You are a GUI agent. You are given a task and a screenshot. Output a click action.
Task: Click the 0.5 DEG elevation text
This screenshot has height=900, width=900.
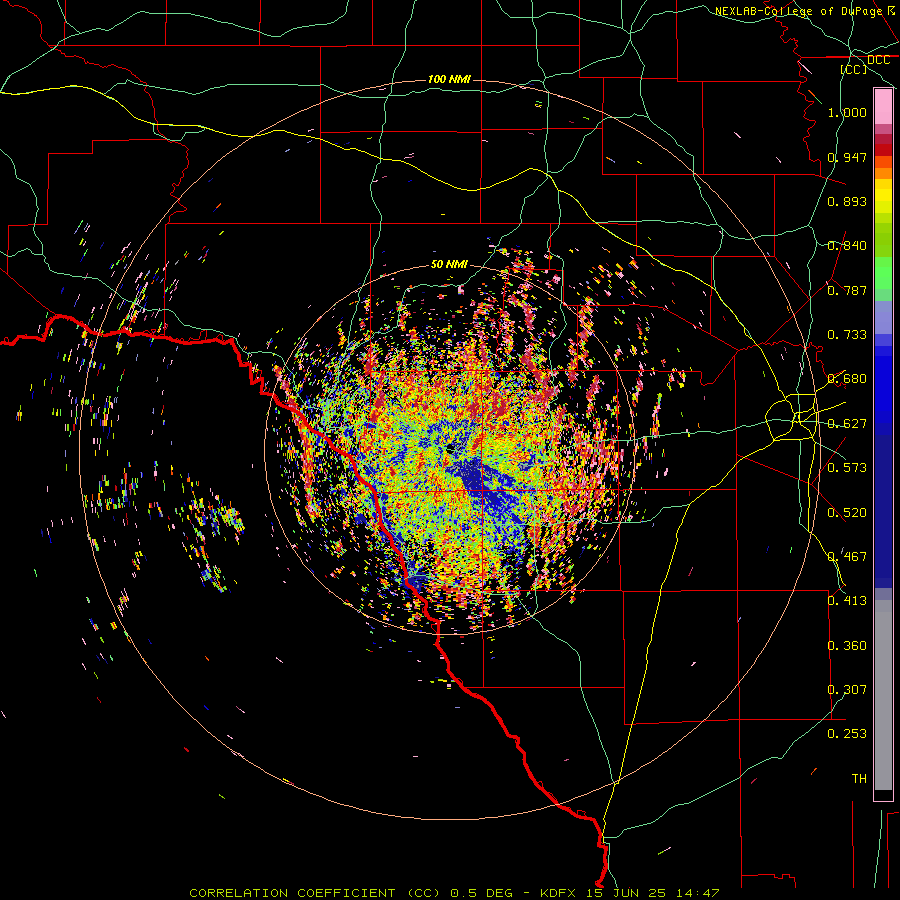(x=482, y=893)
